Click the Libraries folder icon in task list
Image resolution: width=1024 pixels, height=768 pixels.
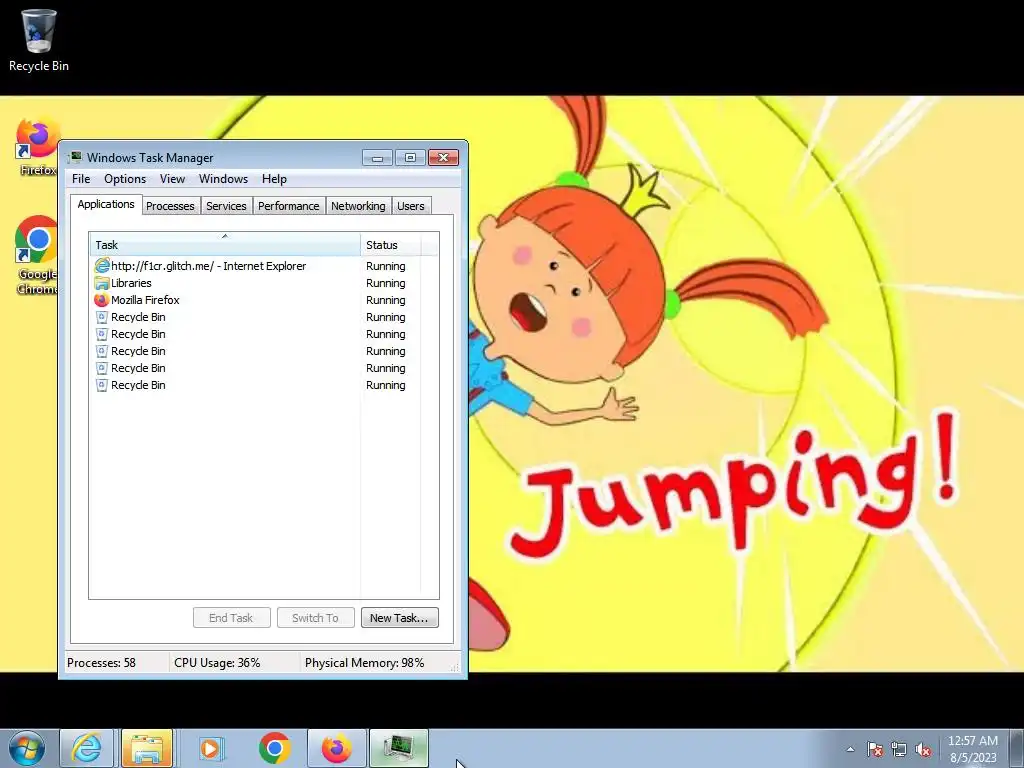102,283
